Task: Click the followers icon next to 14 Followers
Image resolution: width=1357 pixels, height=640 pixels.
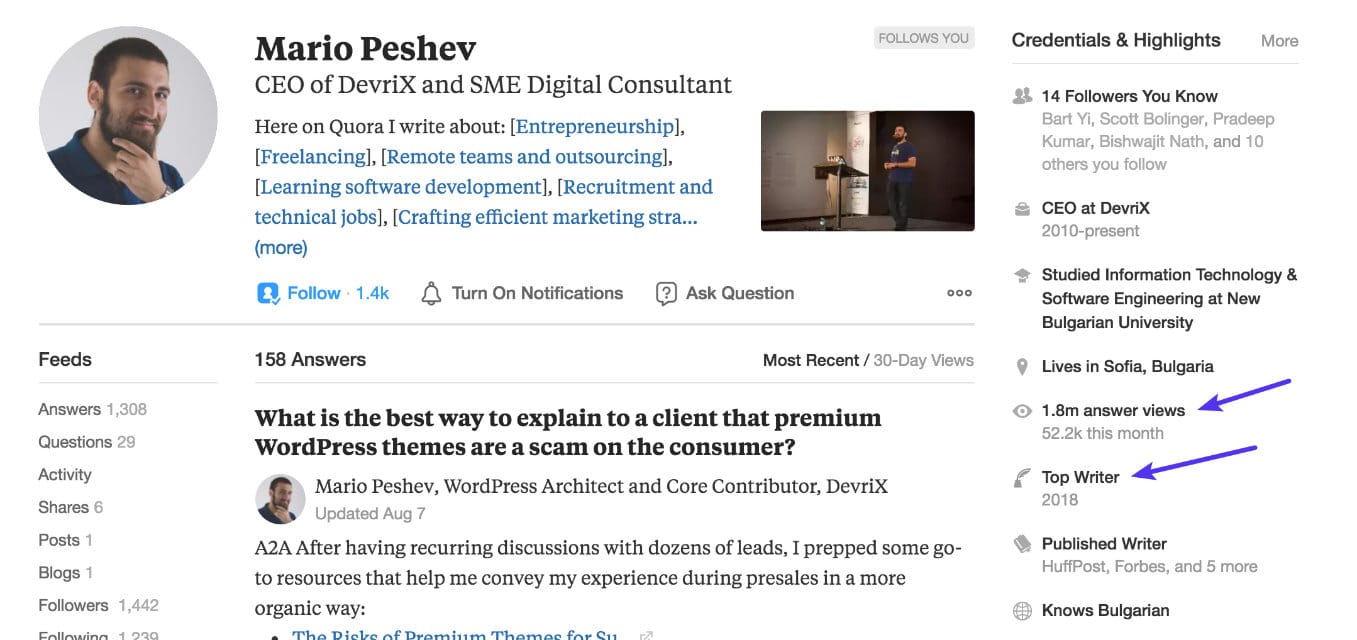Action: [x=1021, y=95]
